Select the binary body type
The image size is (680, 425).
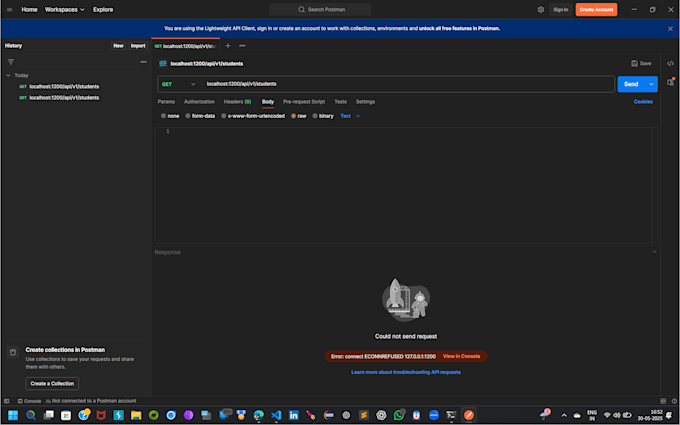323,116
